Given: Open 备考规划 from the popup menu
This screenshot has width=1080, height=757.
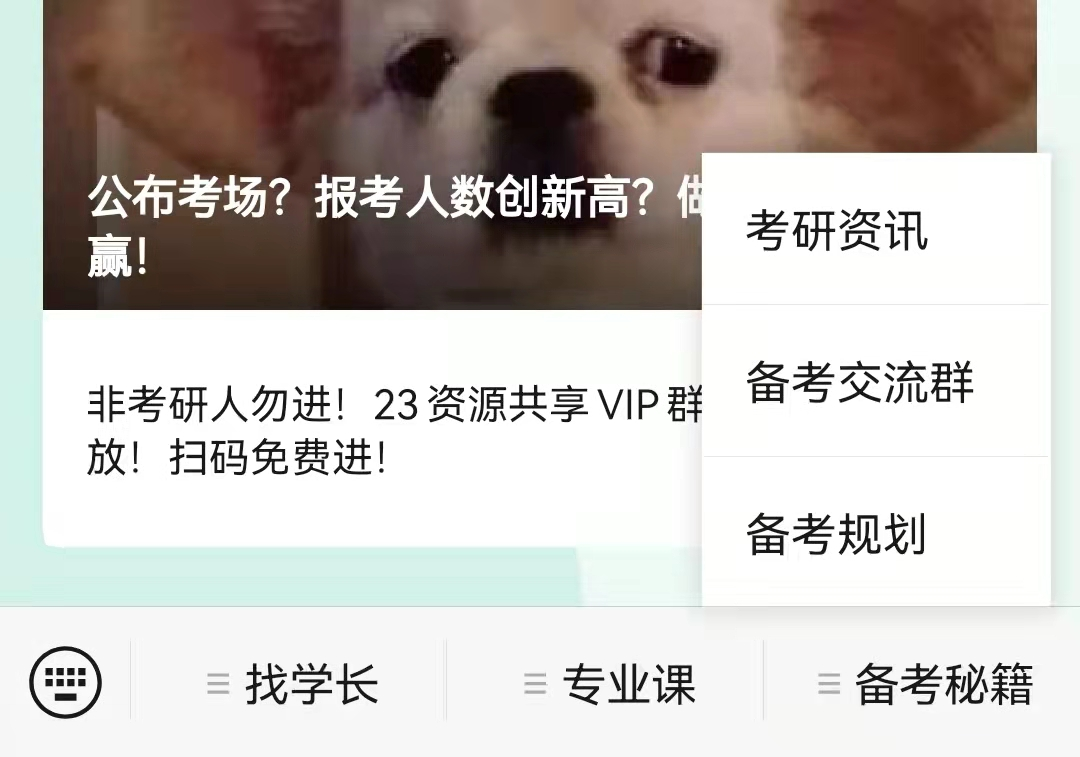Looking at the screenshot, I should (876, 532).
